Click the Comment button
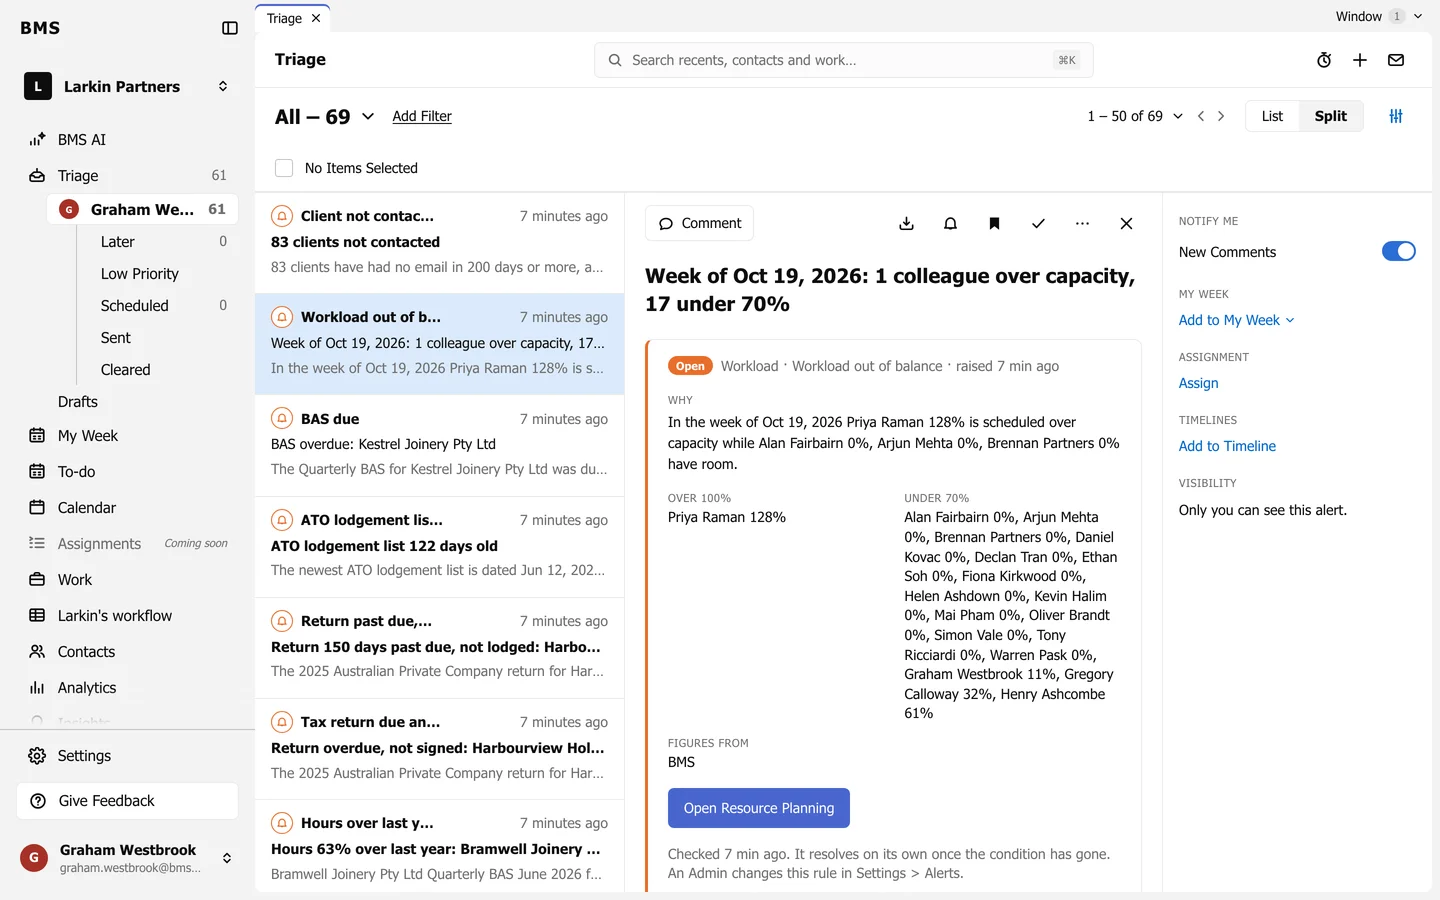Viewport: 1440px width, 900px height. [700, 223]
